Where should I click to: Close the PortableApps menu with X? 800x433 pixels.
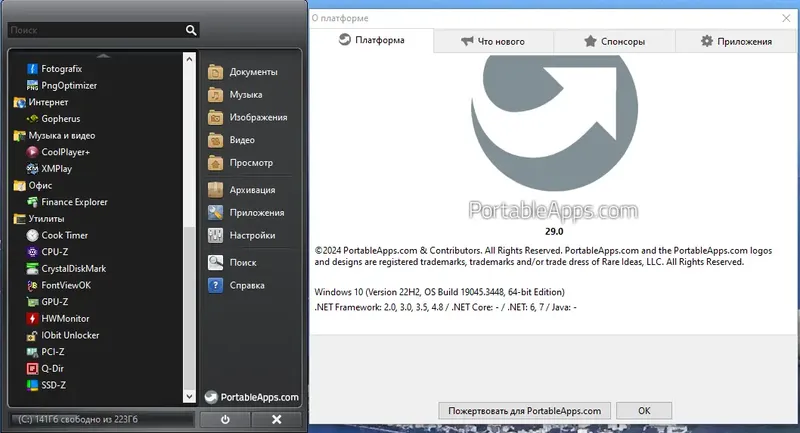pos(277,419)
